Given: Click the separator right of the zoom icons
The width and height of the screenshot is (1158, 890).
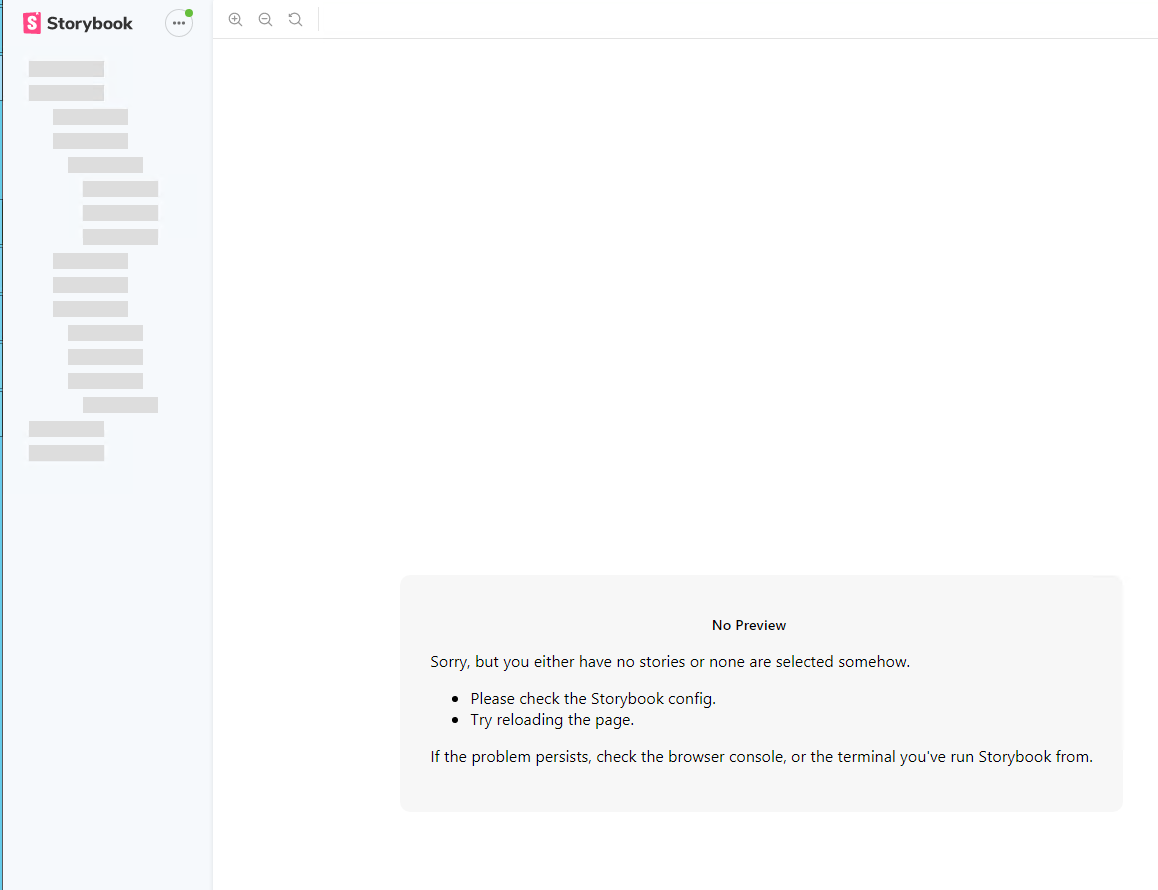Looking at the screenshot, I should (318, 19).
